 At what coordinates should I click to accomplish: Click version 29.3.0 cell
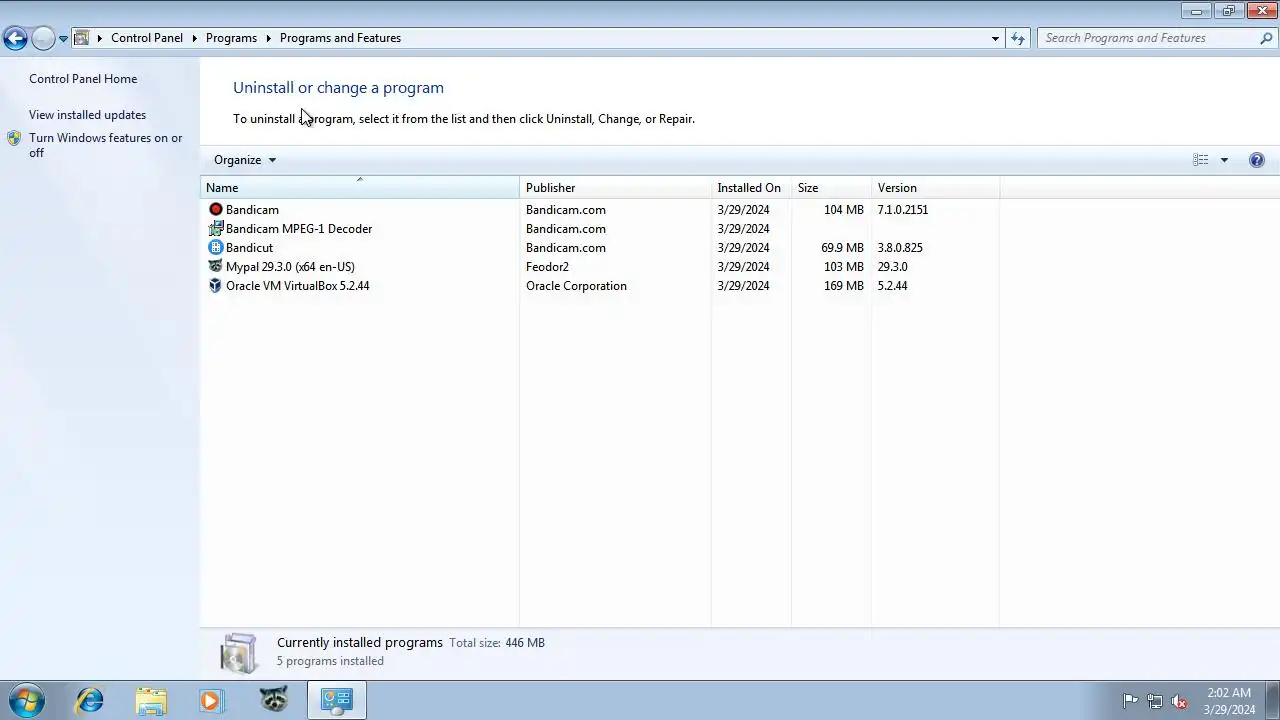tap(892, 267)
